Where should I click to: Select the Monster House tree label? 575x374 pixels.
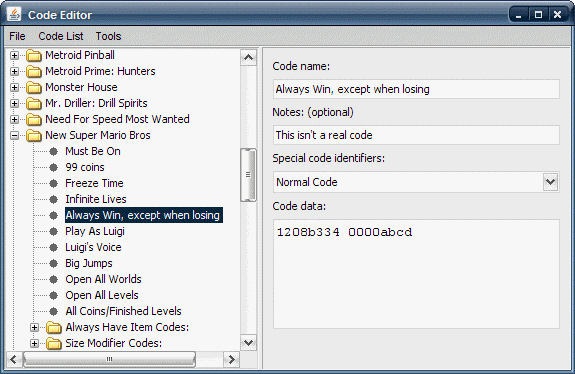click(x=81, y=87)
